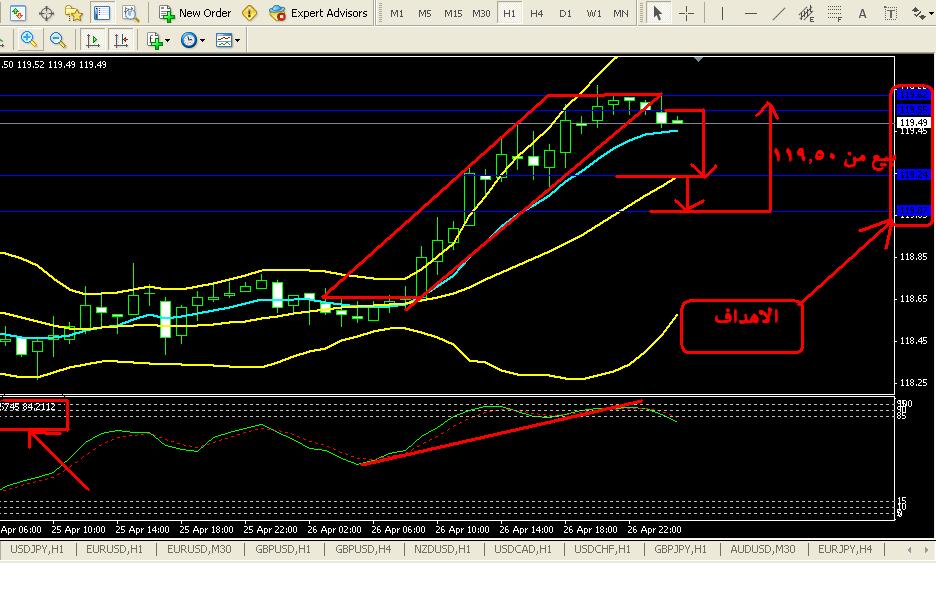The image size is (936, 606).
Task: Click the chart shift triangle marker
Action: pos(698,60)
